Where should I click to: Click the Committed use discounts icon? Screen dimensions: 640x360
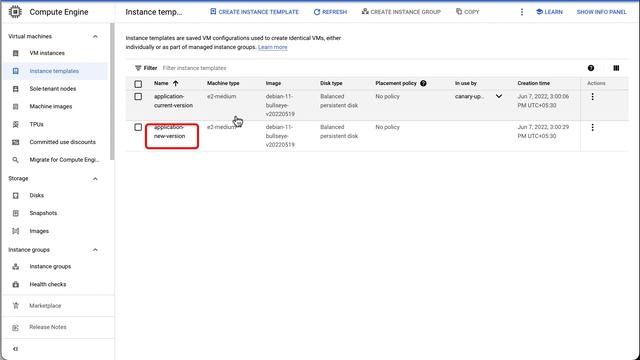tap(16, 142)
